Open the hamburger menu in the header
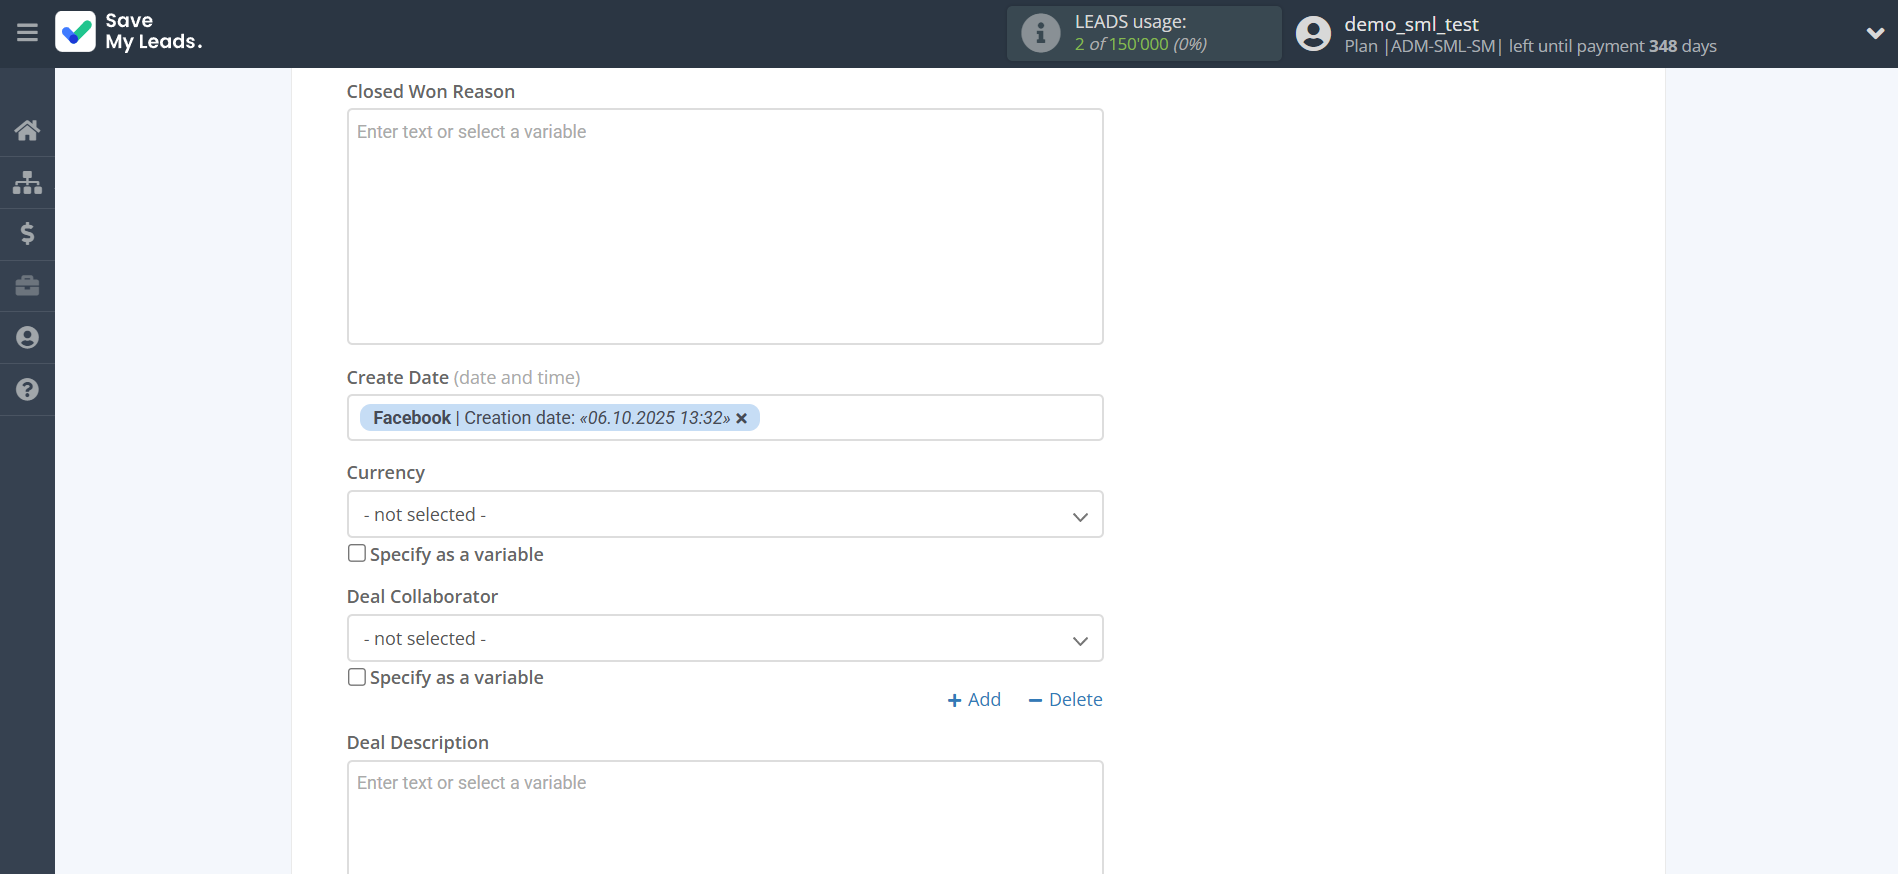The height and width of the screenshot is (874, 1898). click(27, 33)
